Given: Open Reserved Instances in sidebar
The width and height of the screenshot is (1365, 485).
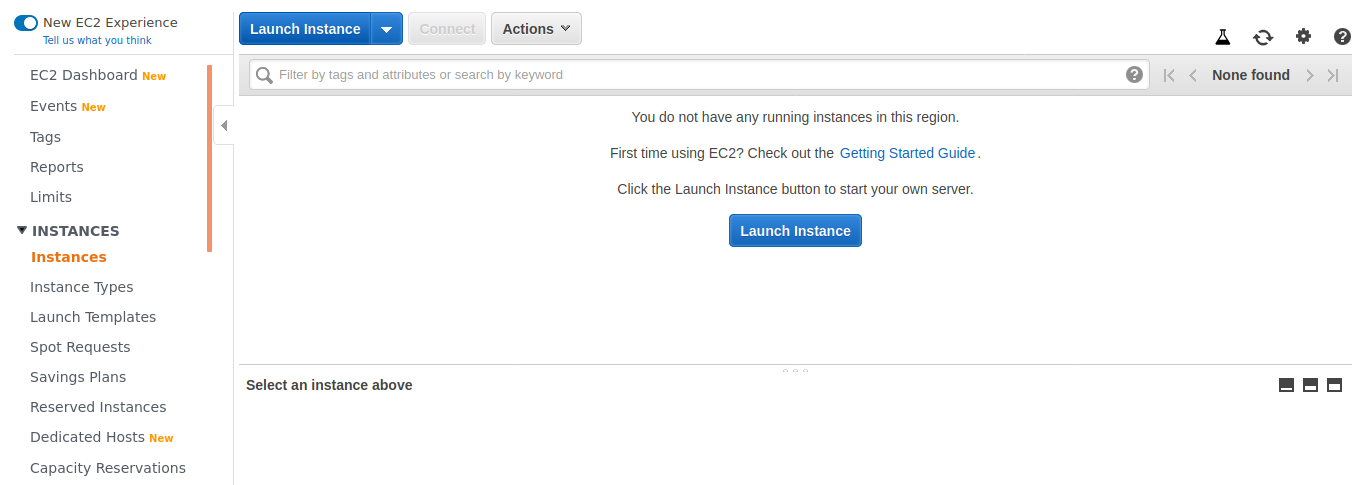Looking at the screenshot, I should point(98,407).
